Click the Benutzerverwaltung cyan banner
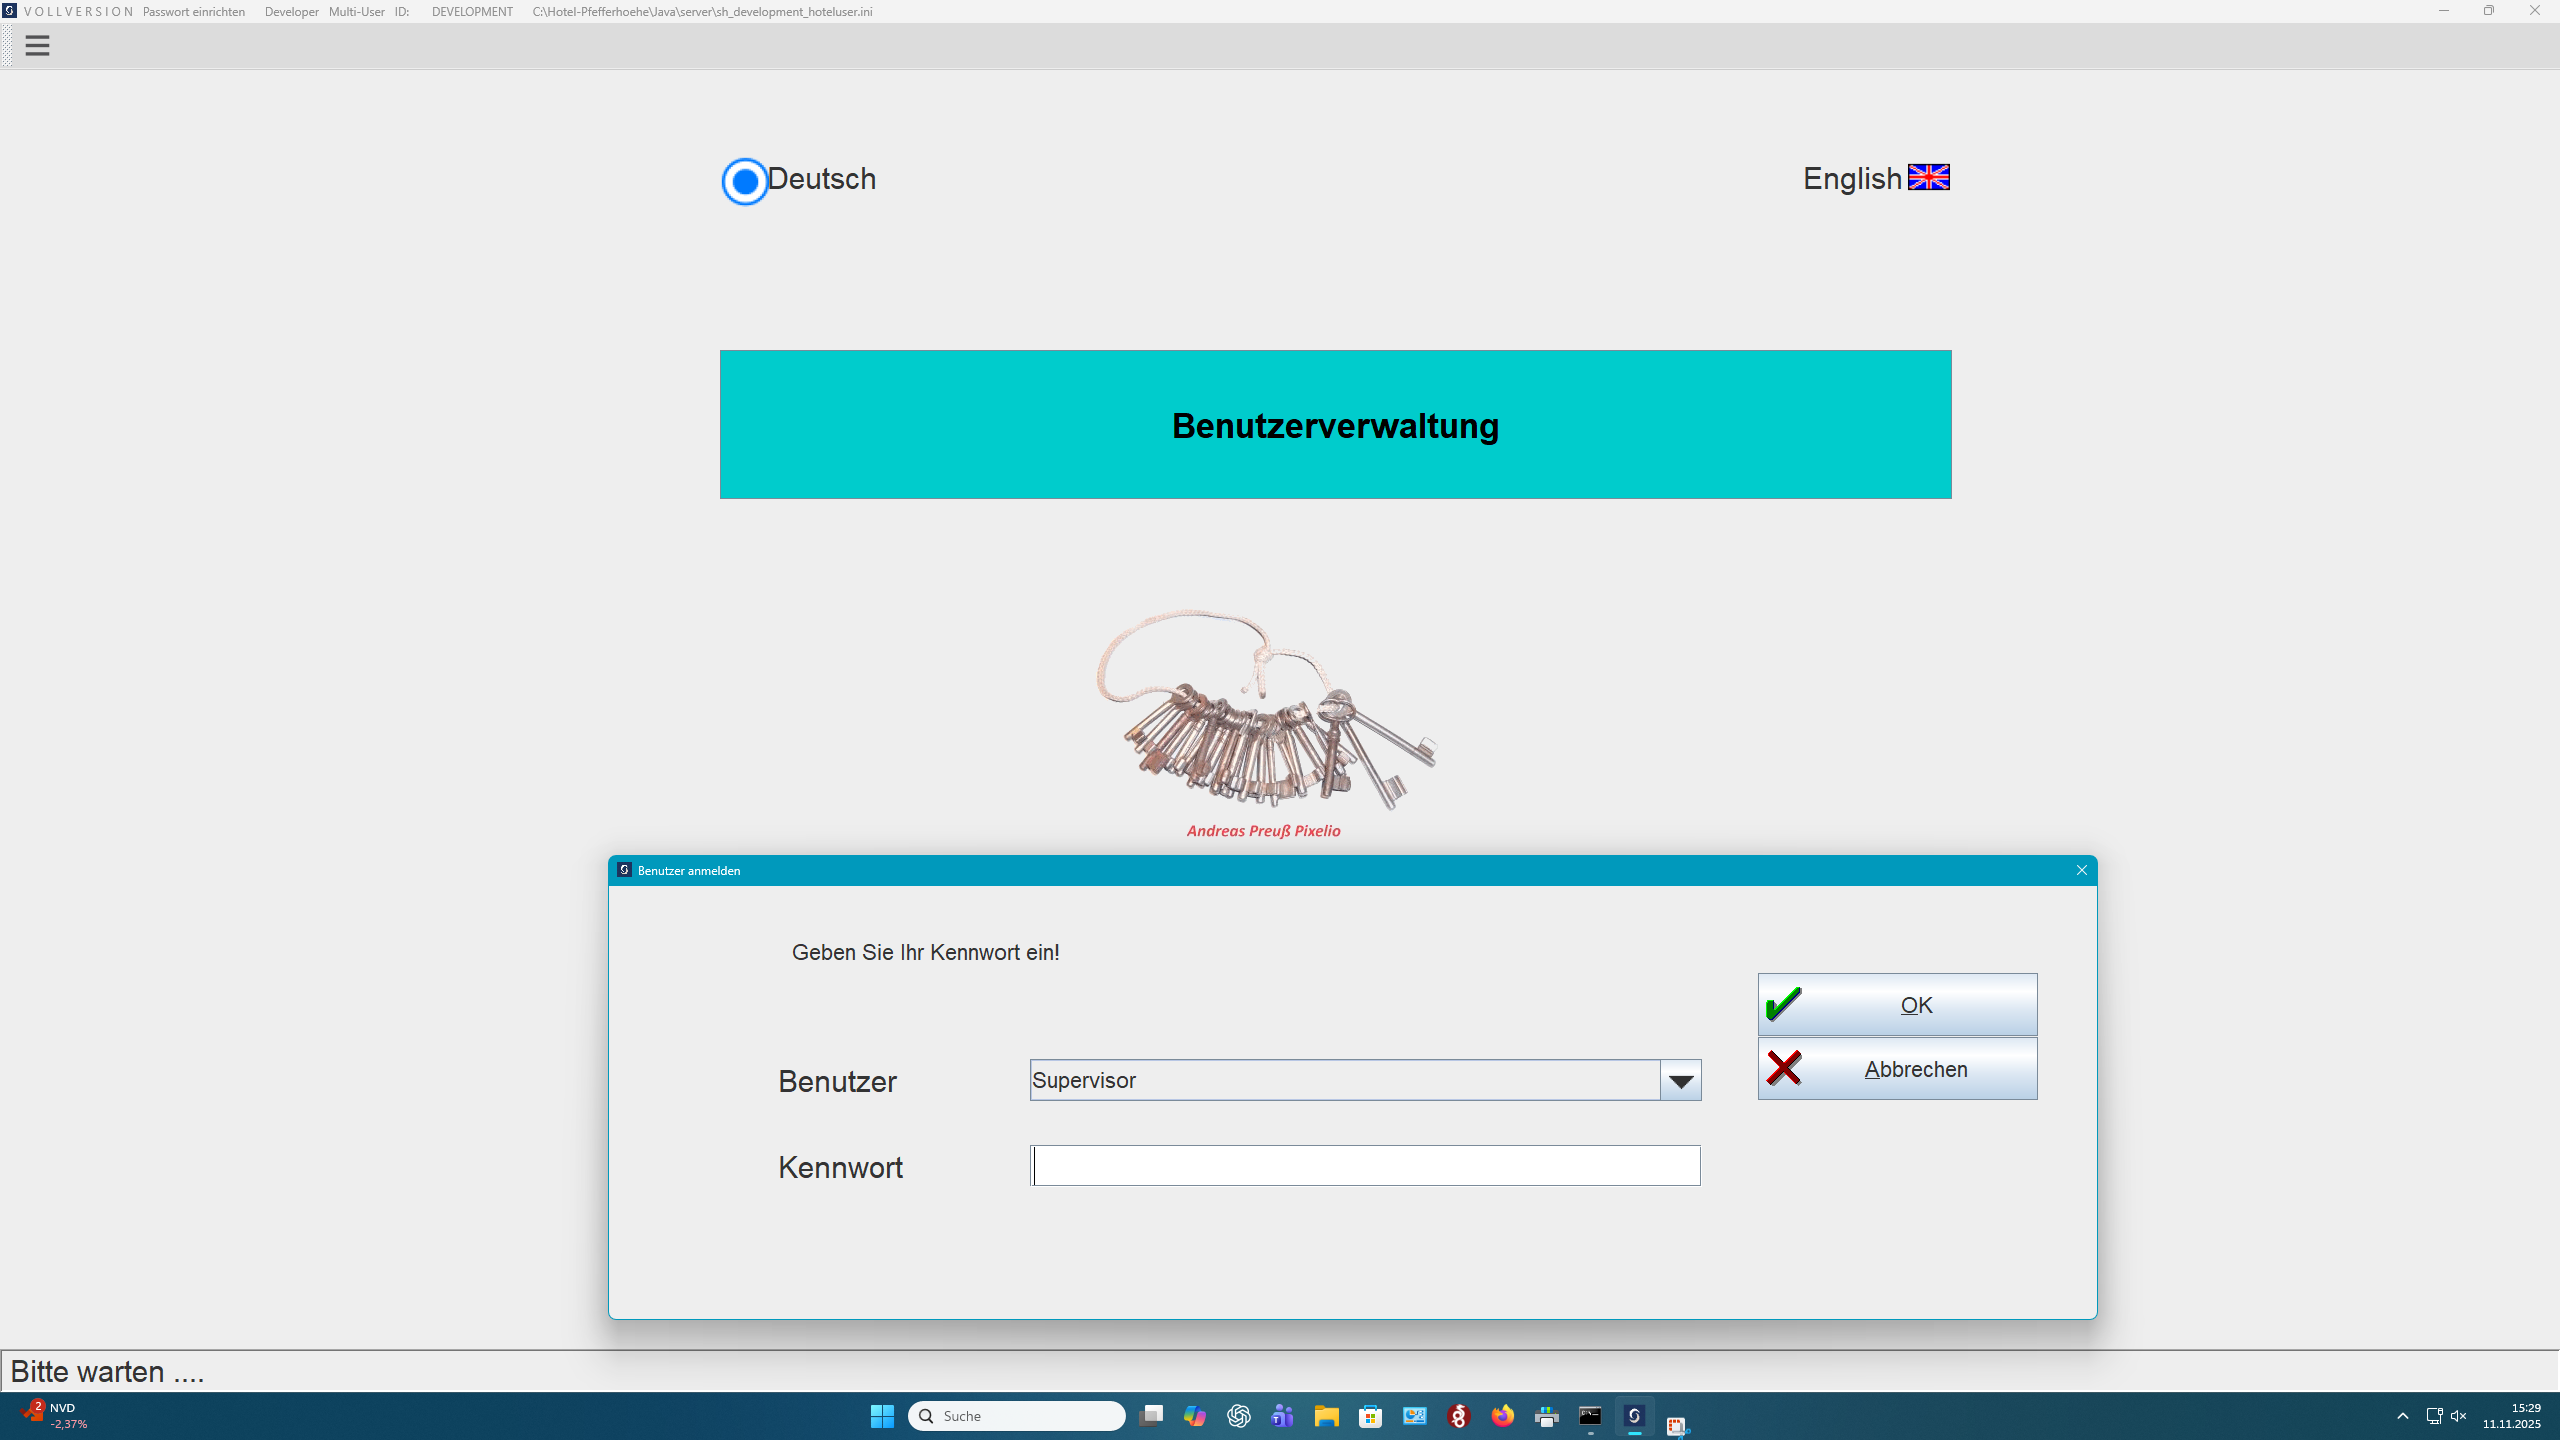 tap(1335, 425)
